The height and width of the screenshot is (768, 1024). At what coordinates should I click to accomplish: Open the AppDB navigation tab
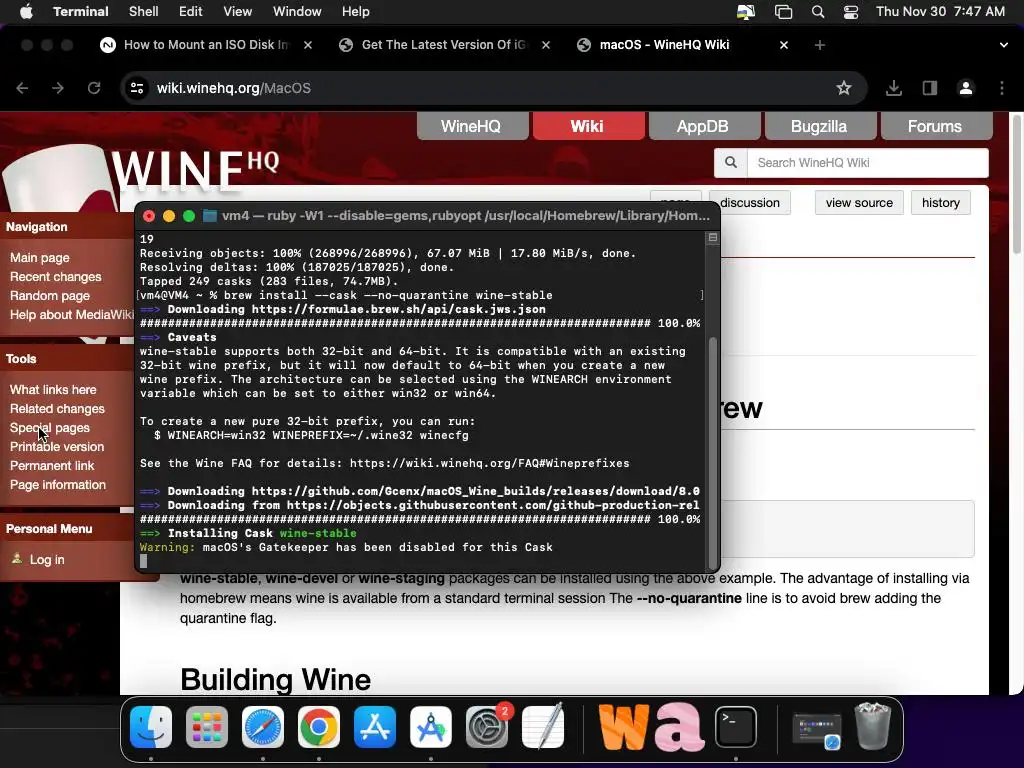[x=703, y=126]
